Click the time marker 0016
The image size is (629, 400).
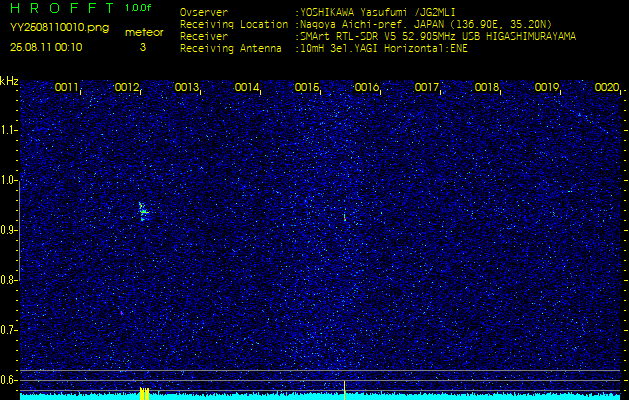pos(367,87)
